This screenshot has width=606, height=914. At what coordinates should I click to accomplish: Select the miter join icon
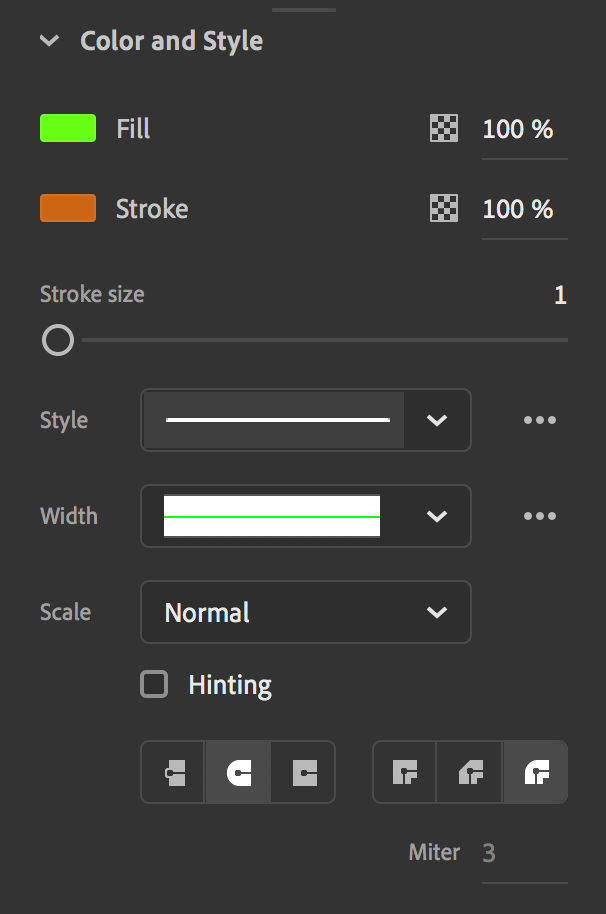[x=405, y=773]
